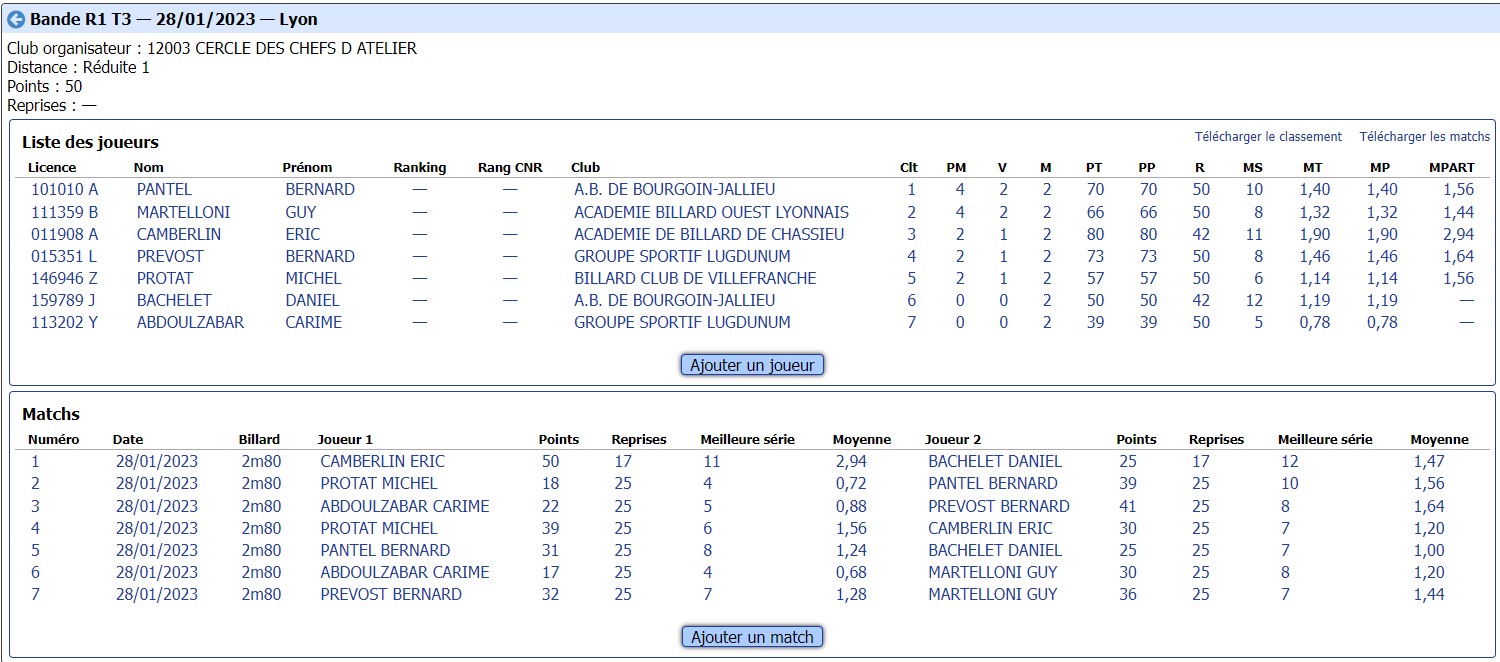Viewport: 1500px width, 662px height.
Task: Click the Ajouter un joueur button
Action: click(x=752, y=365)
